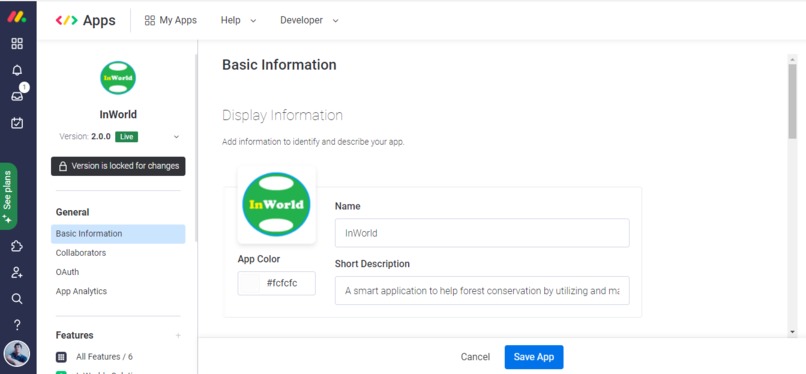Click the Features section header

(75, 335)
